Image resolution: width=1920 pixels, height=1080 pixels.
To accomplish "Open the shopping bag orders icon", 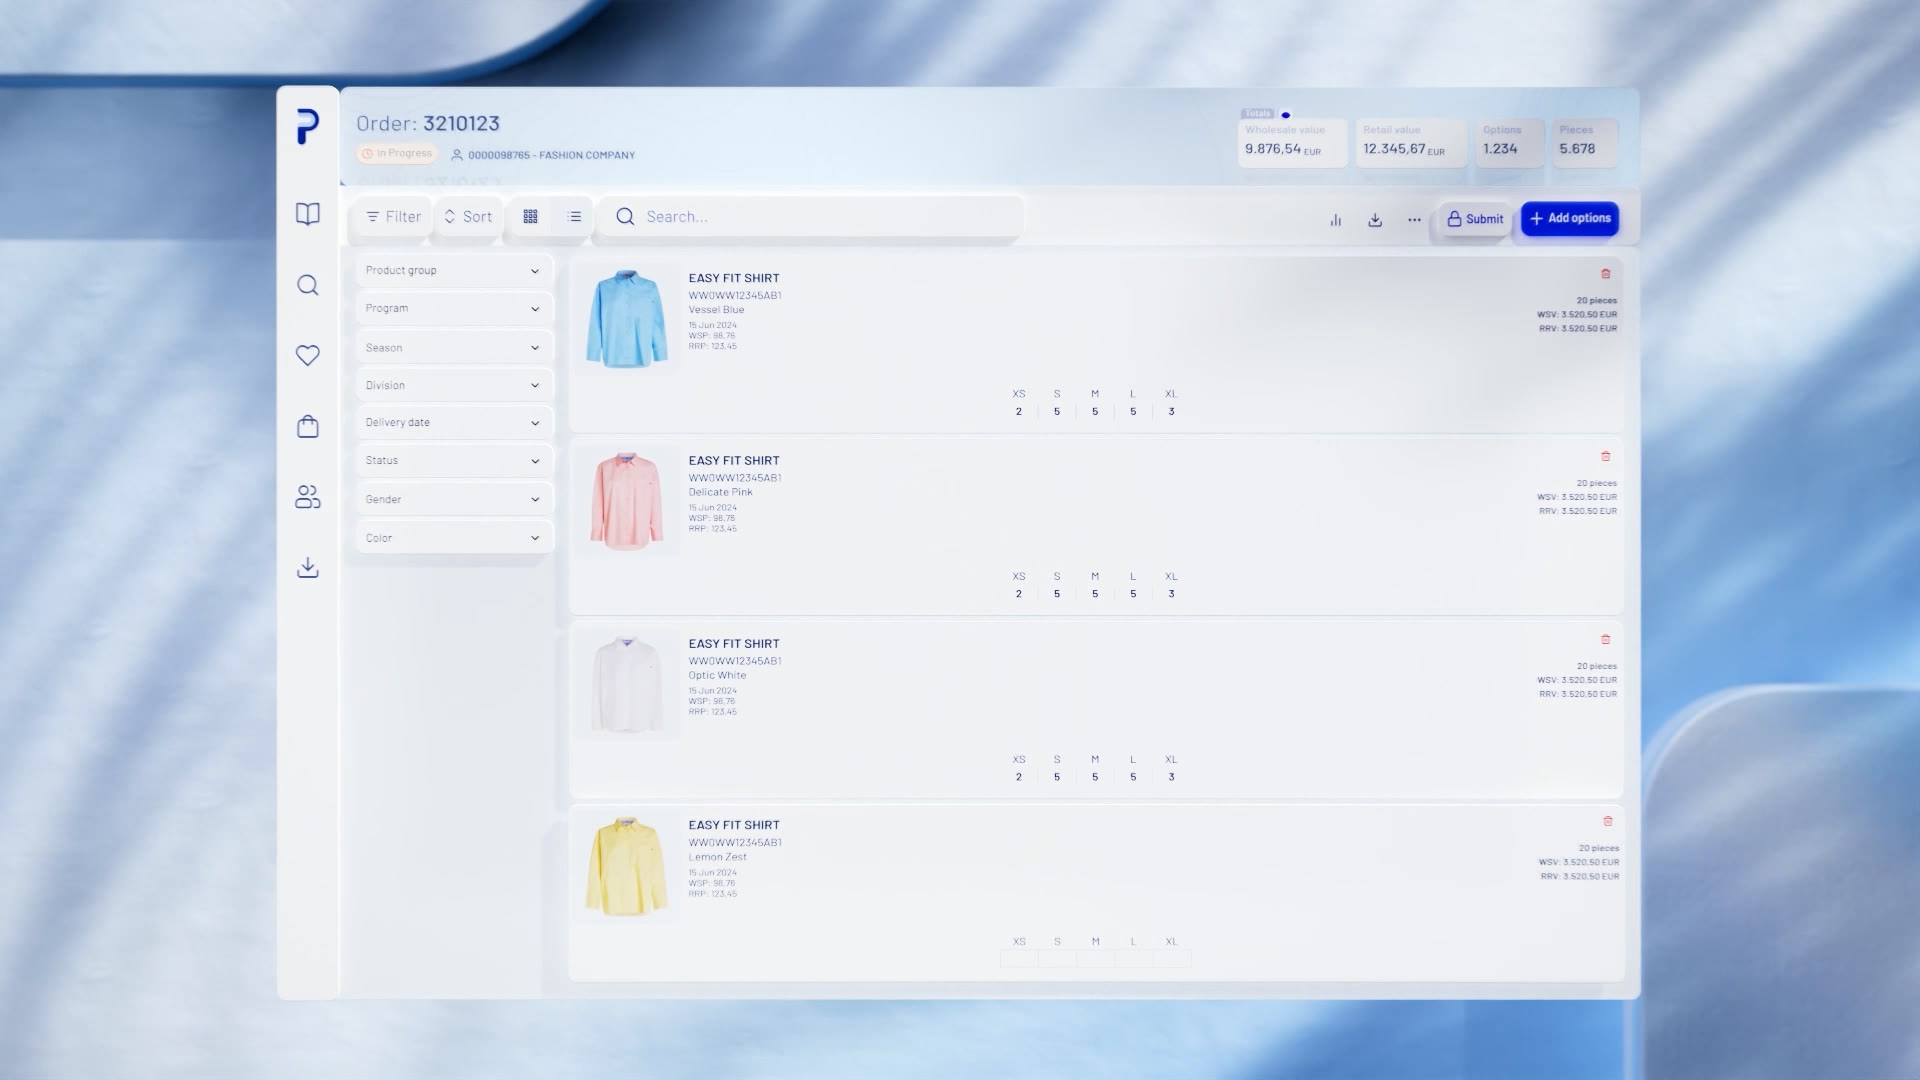I will click(308, 427).
